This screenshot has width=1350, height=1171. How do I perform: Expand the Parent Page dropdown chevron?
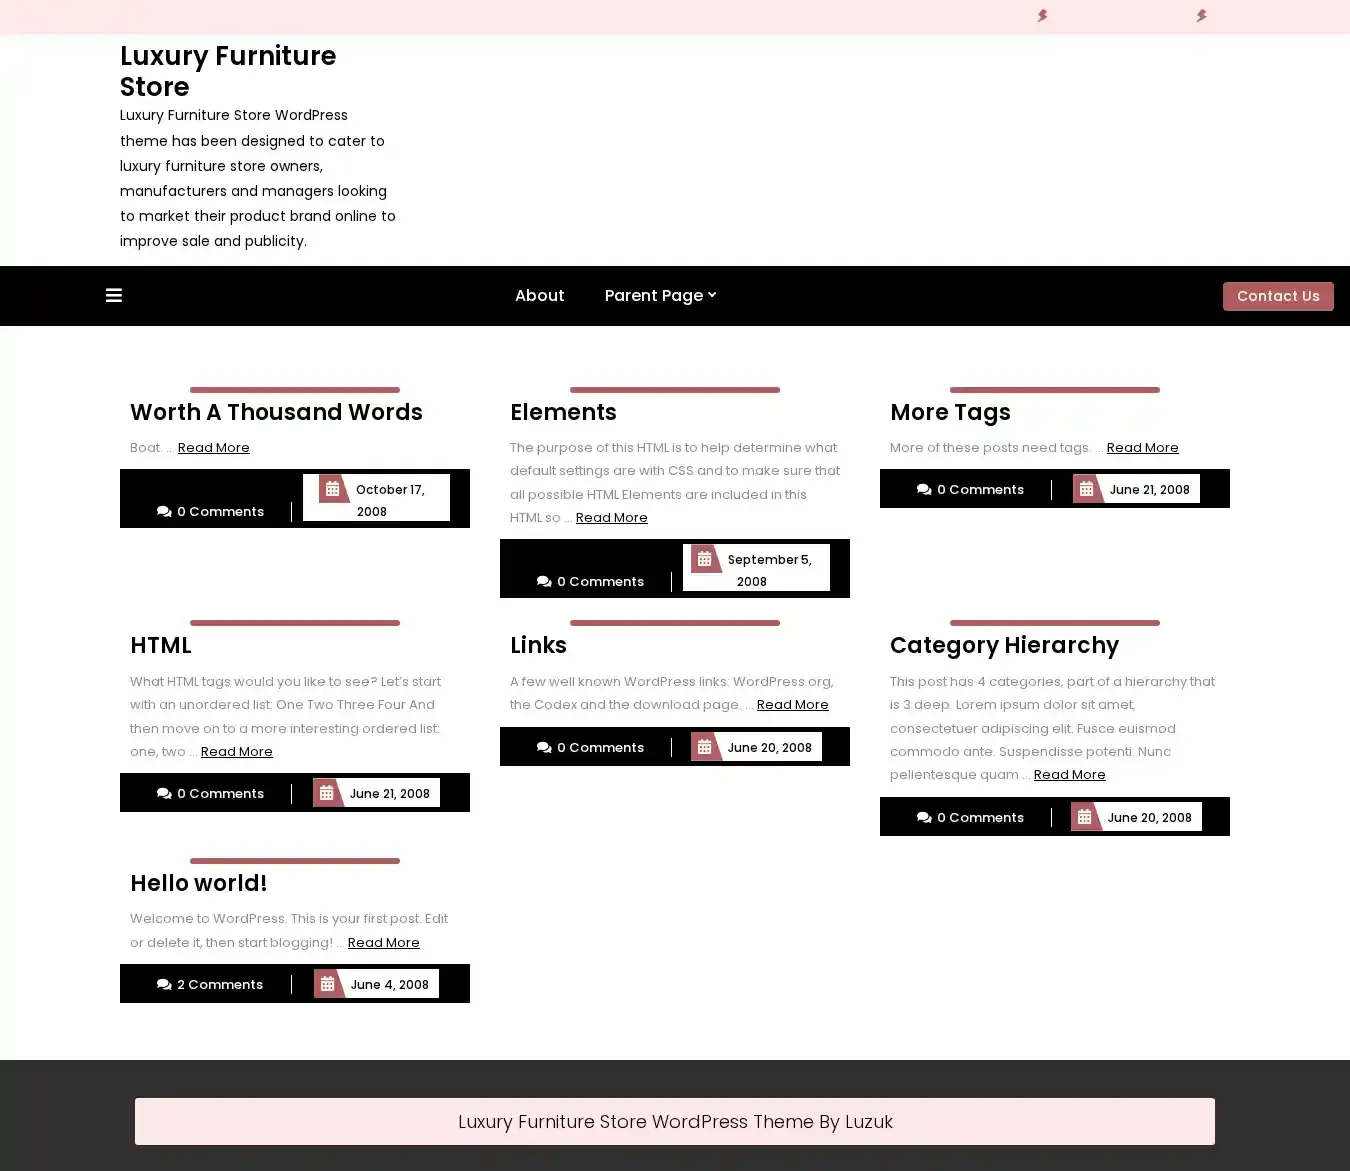click(x=712, y=295)
